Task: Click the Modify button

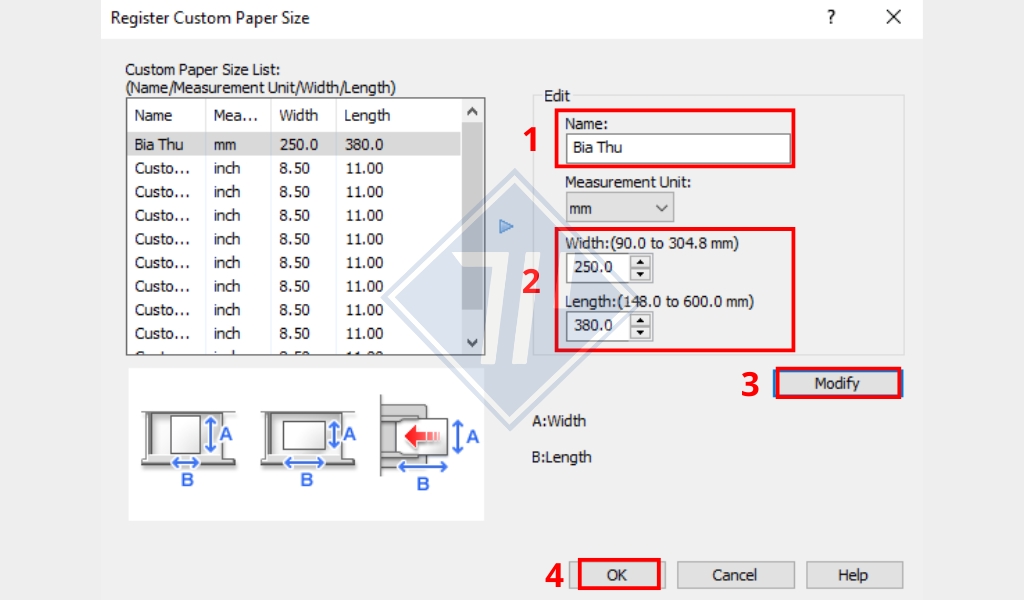Action: [837, 383]
